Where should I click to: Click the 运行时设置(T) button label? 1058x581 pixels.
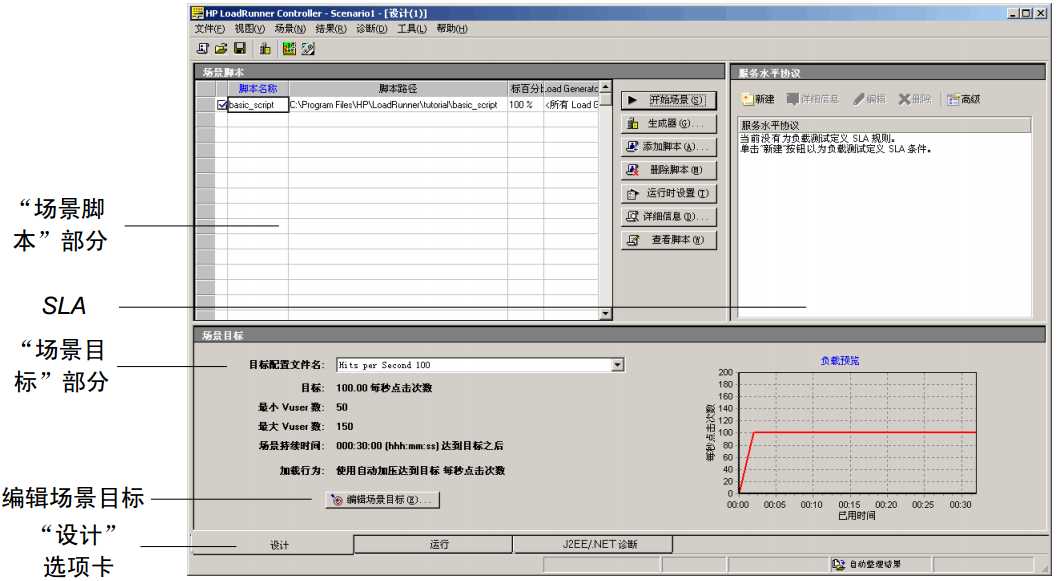click(677, 194)
